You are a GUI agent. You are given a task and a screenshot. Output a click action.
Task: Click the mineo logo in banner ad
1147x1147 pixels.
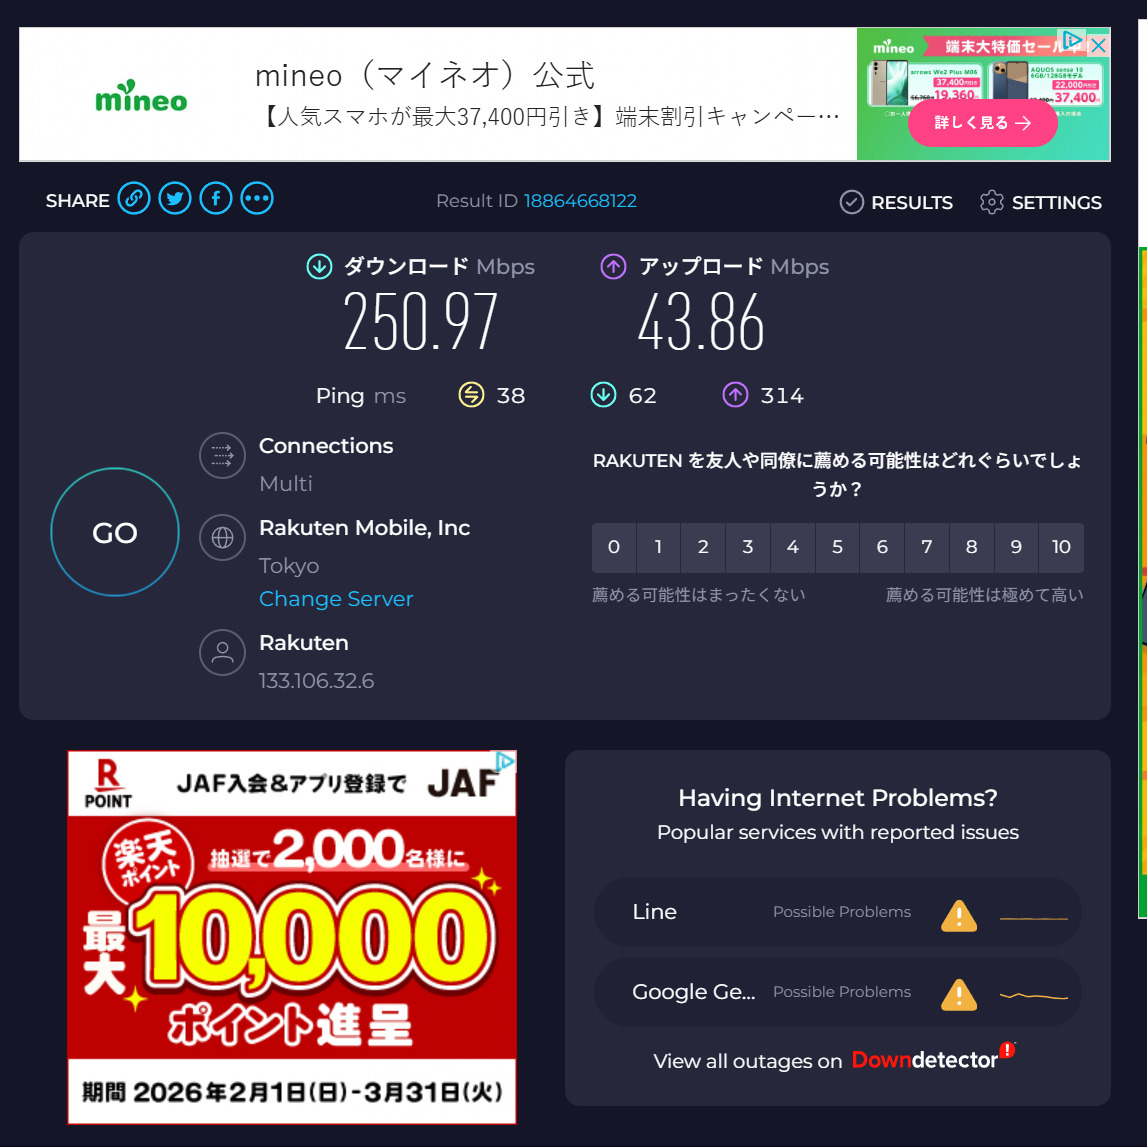click(141, 96)
